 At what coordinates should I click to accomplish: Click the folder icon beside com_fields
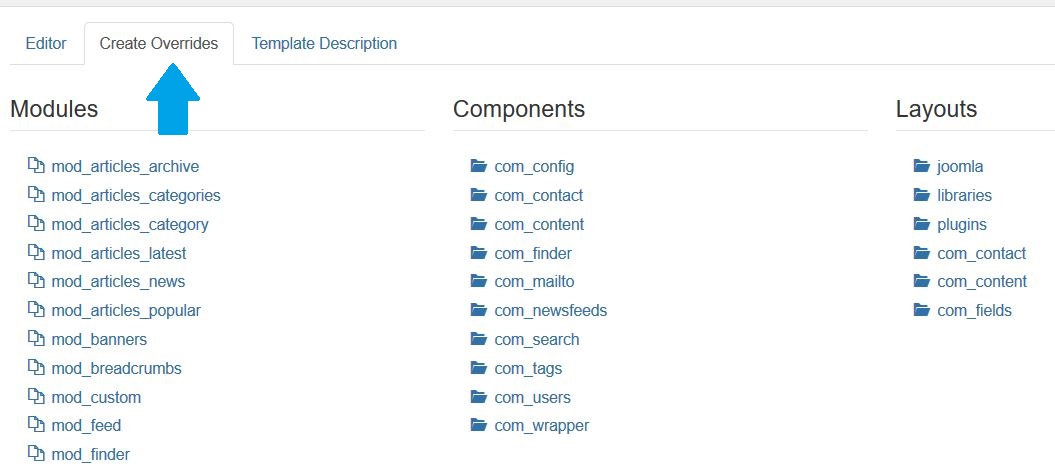point(922,310)
